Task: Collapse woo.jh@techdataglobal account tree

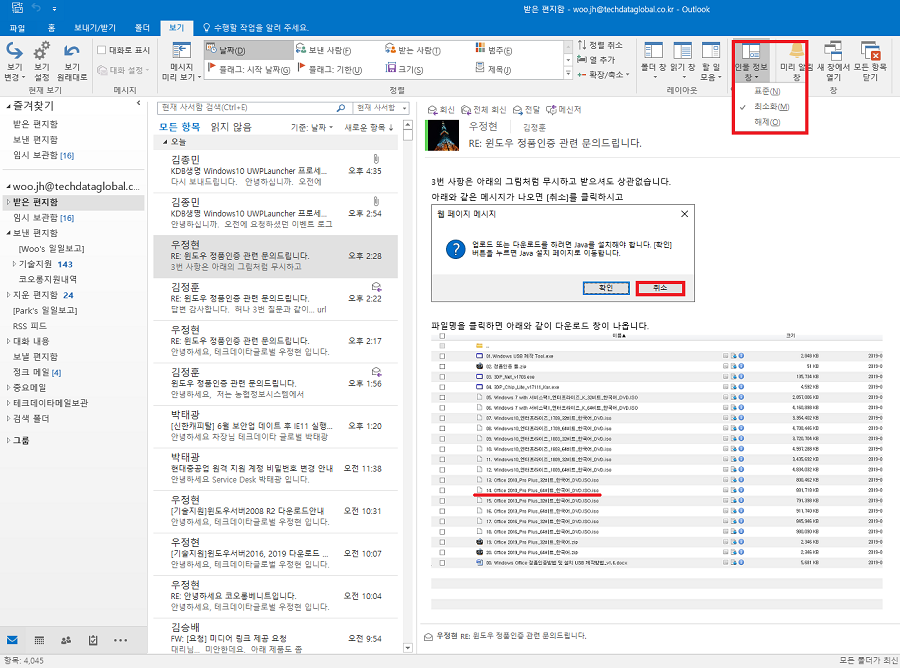Action: pyautogui.click(x=9, y=187)
